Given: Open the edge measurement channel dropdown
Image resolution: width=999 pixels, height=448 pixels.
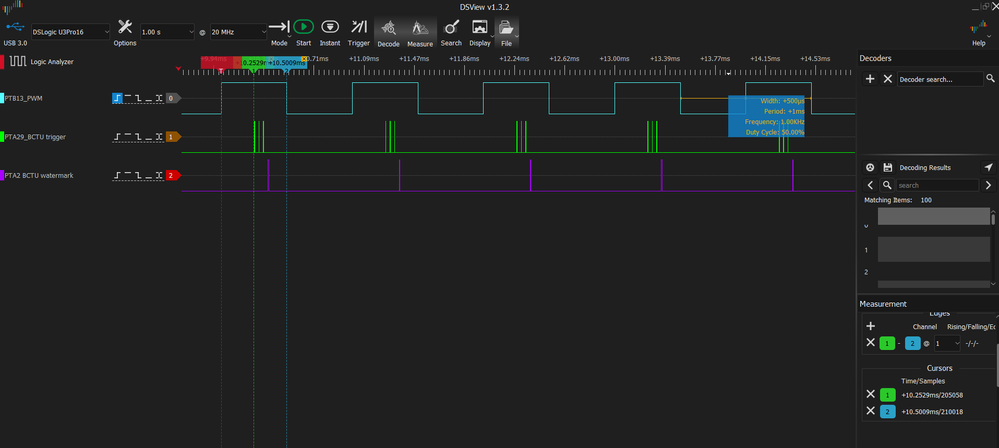Looking at the screenshot, I should coord(947,343).
